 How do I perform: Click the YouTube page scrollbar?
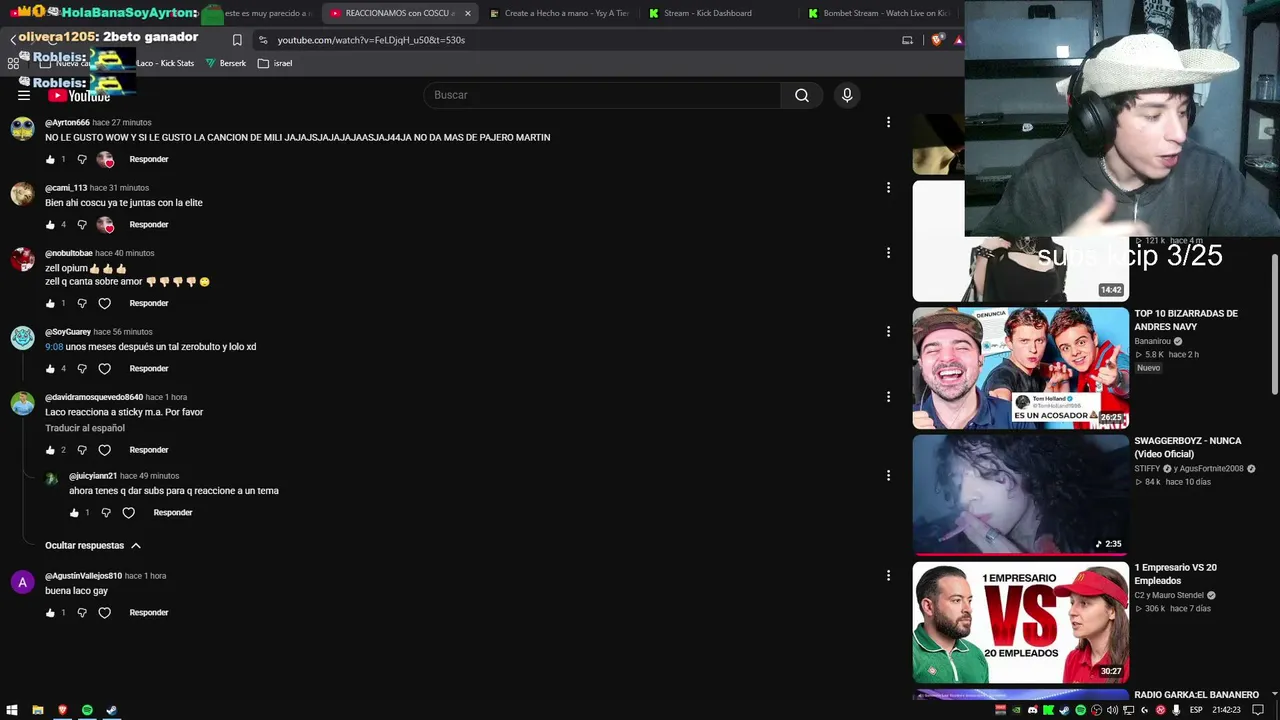coord(1274,325)
